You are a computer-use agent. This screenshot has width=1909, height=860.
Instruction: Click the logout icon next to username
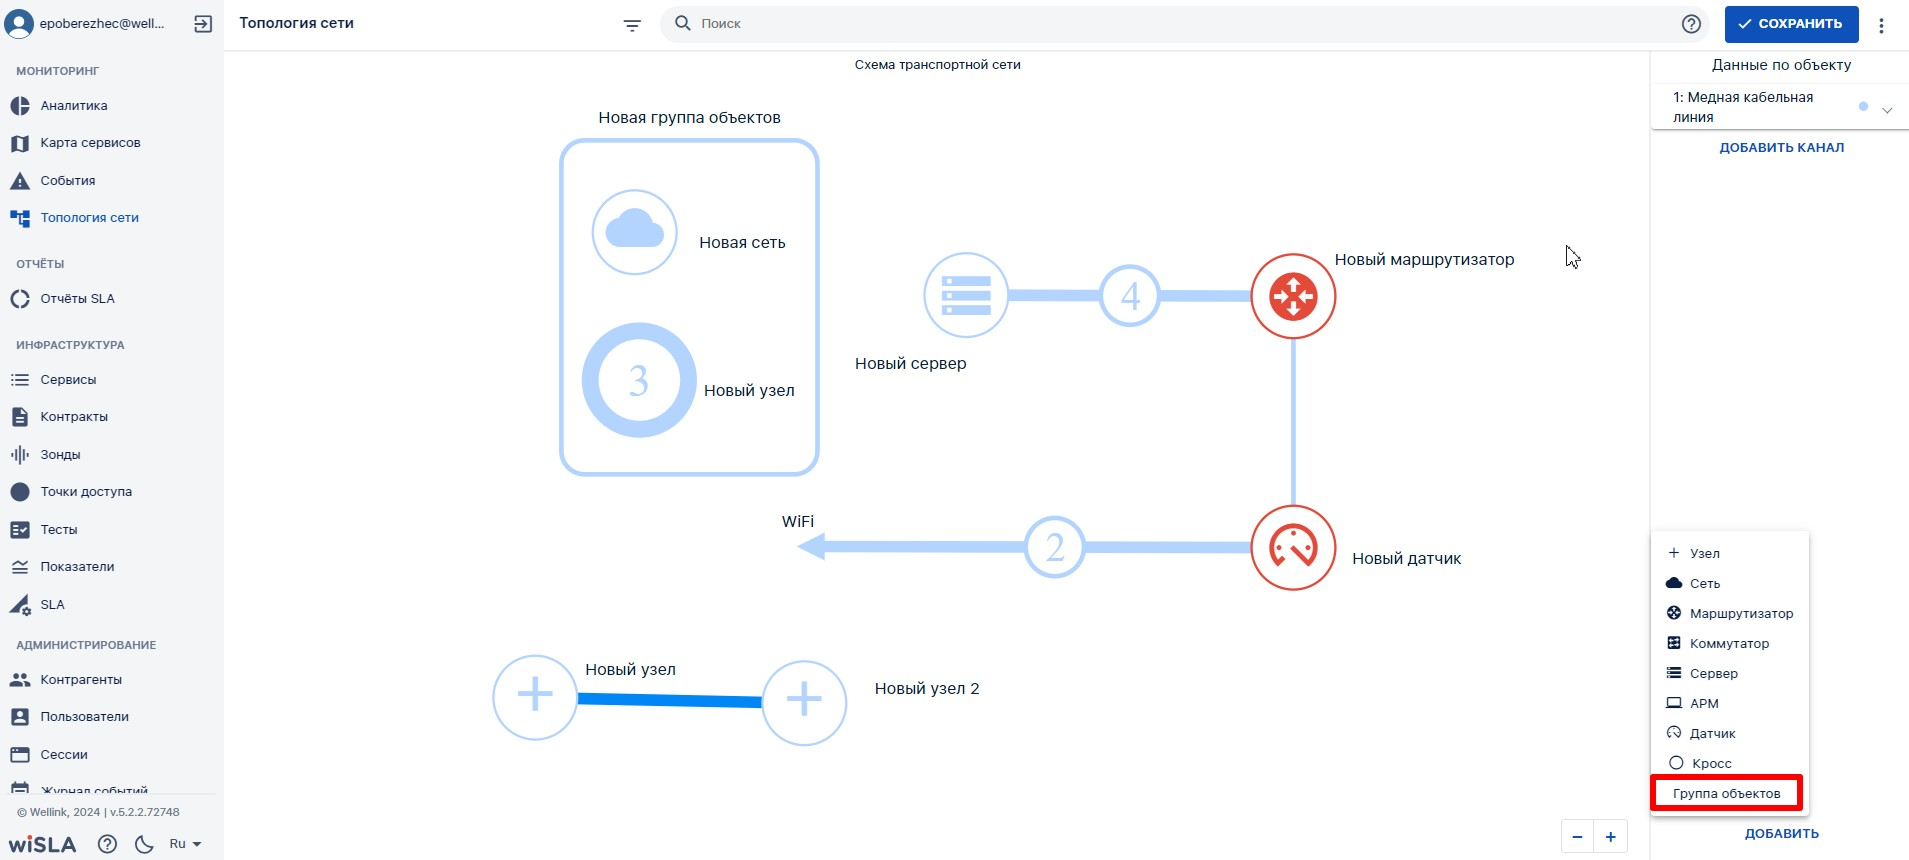click(203, 24)
